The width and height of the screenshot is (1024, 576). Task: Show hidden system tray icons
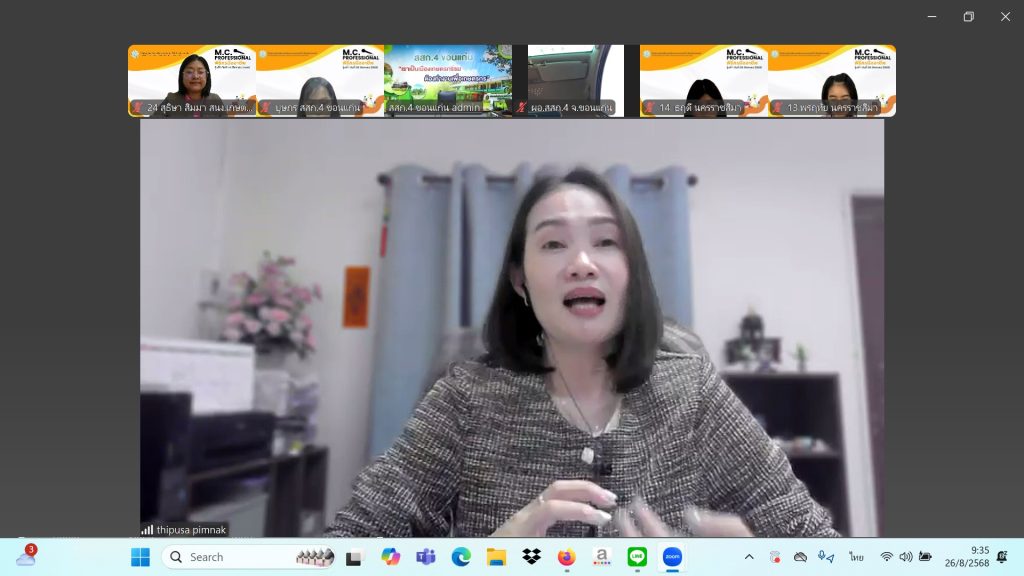coord(749,557)
